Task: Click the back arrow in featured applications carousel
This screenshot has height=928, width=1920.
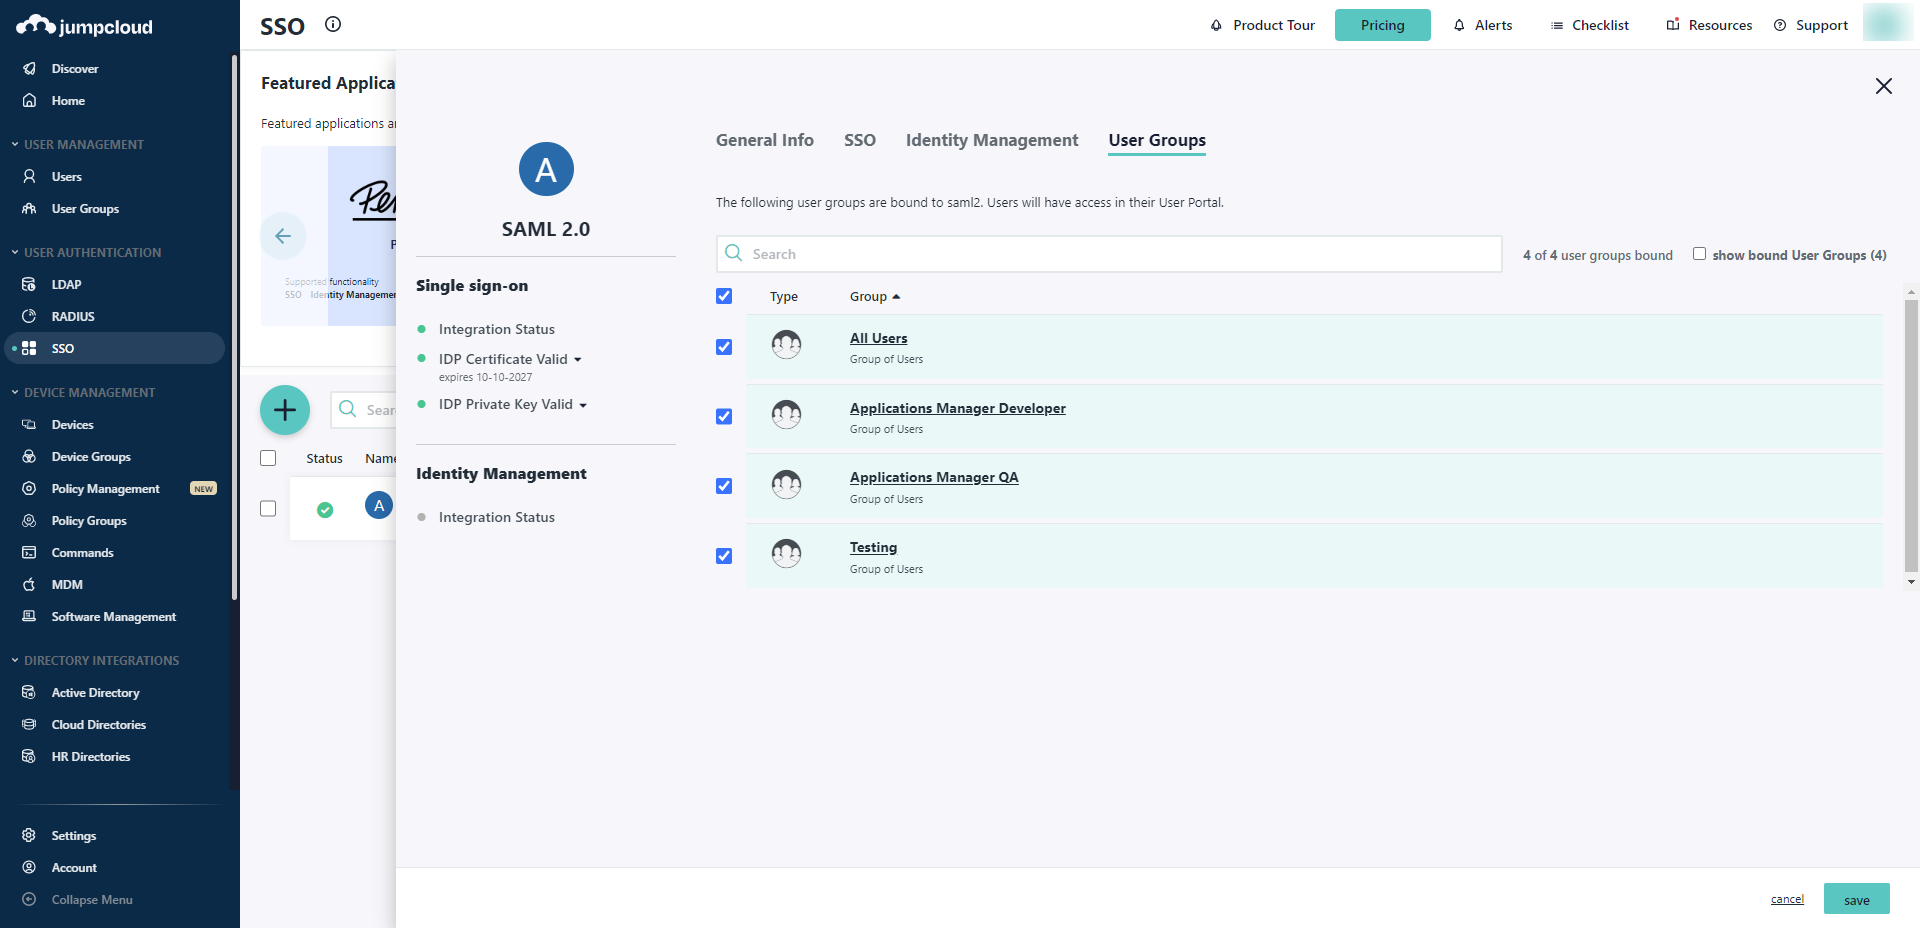Action: (283, 236)
